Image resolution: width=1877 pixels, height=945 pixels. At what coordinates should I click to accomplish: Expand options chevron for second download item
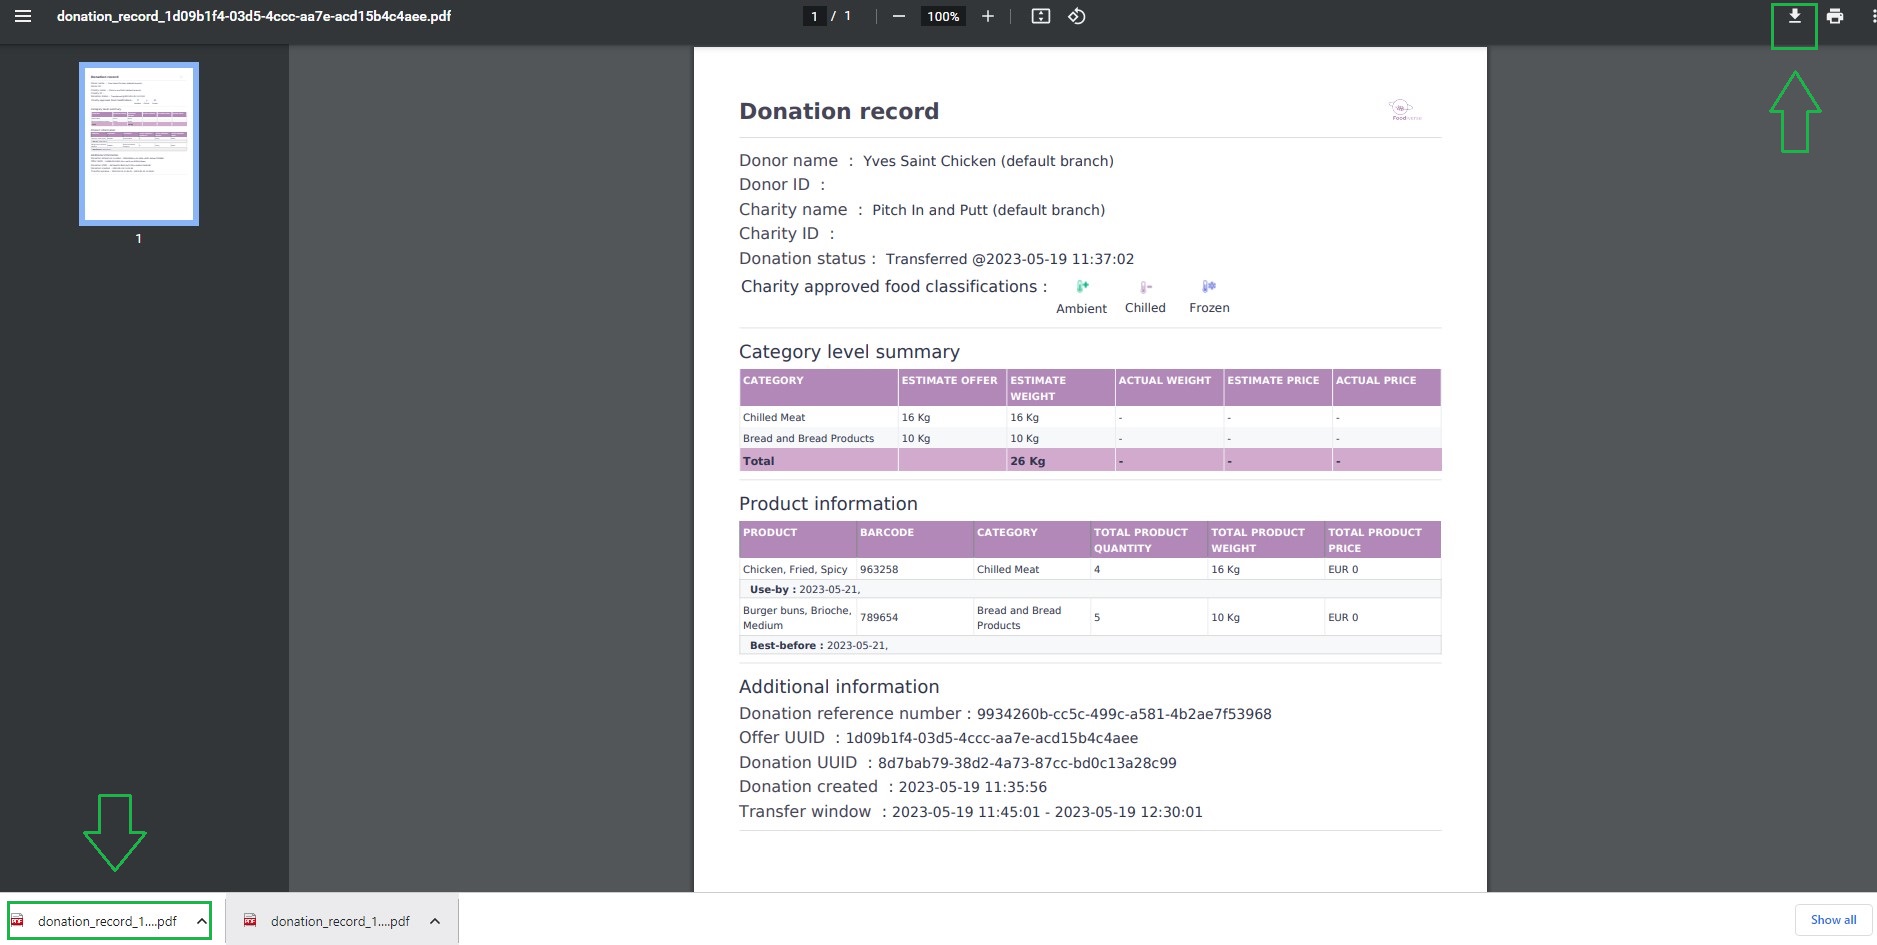coord(435,921)
